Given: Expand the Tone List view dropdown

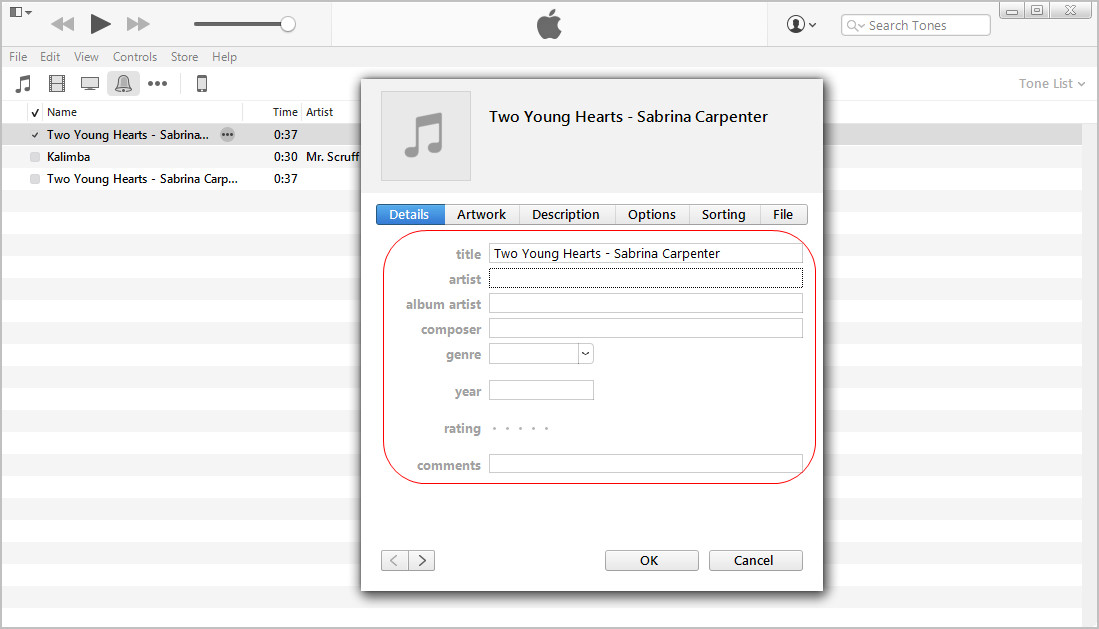Looking at the screenshot, I should coord(1051,83).
